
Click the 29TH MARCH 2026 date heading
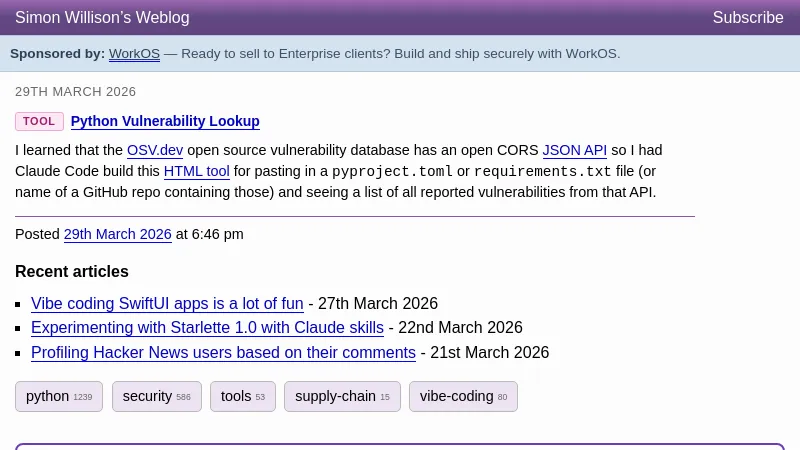coord(75,92)
